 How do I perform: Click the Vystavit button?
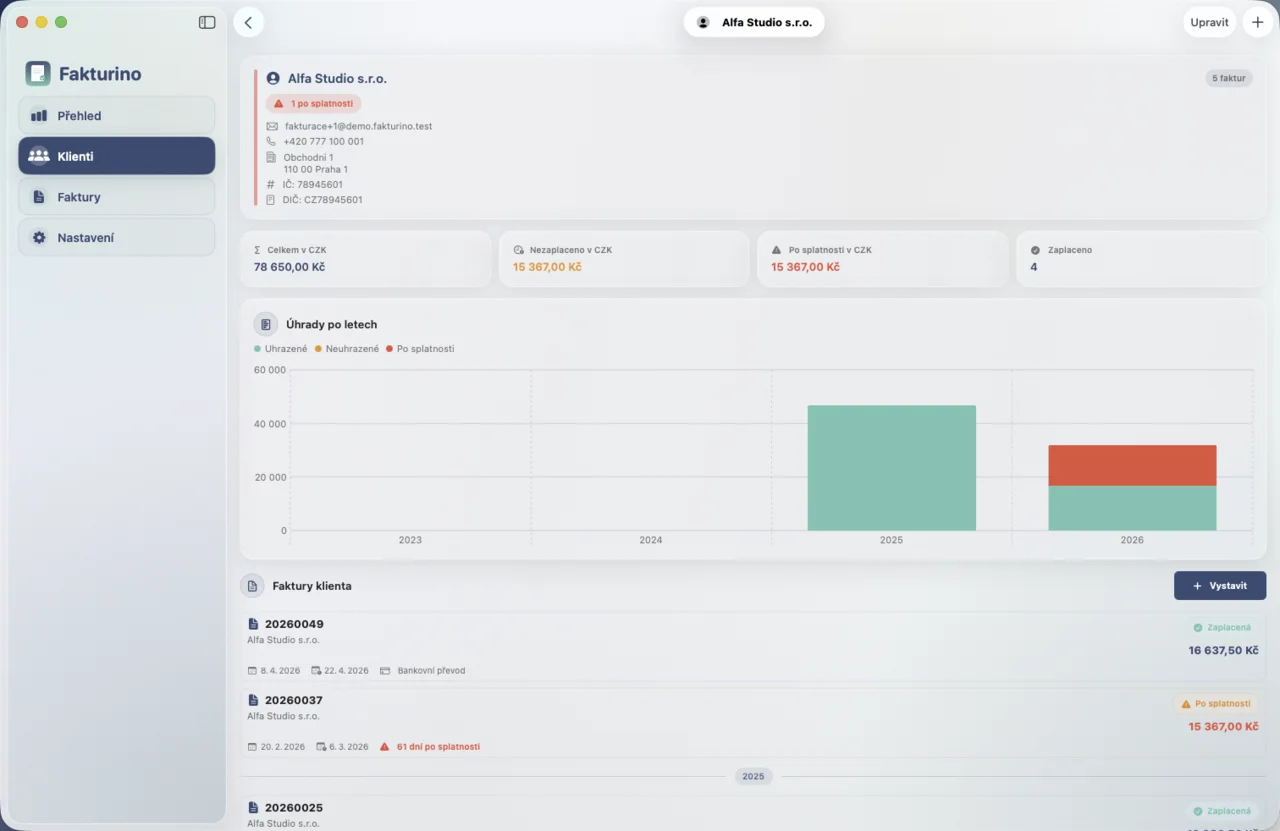[1220, 586]
